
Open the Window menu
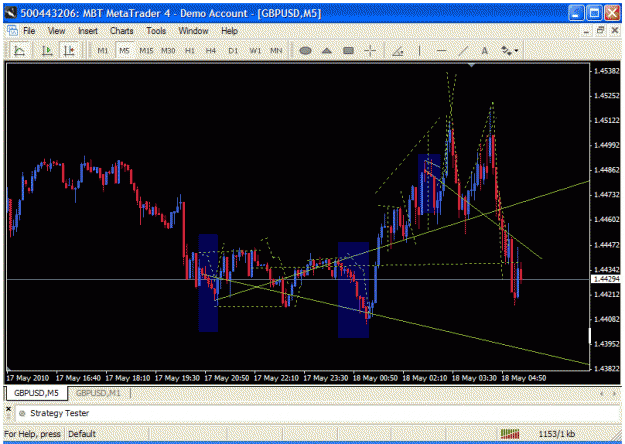193,31
